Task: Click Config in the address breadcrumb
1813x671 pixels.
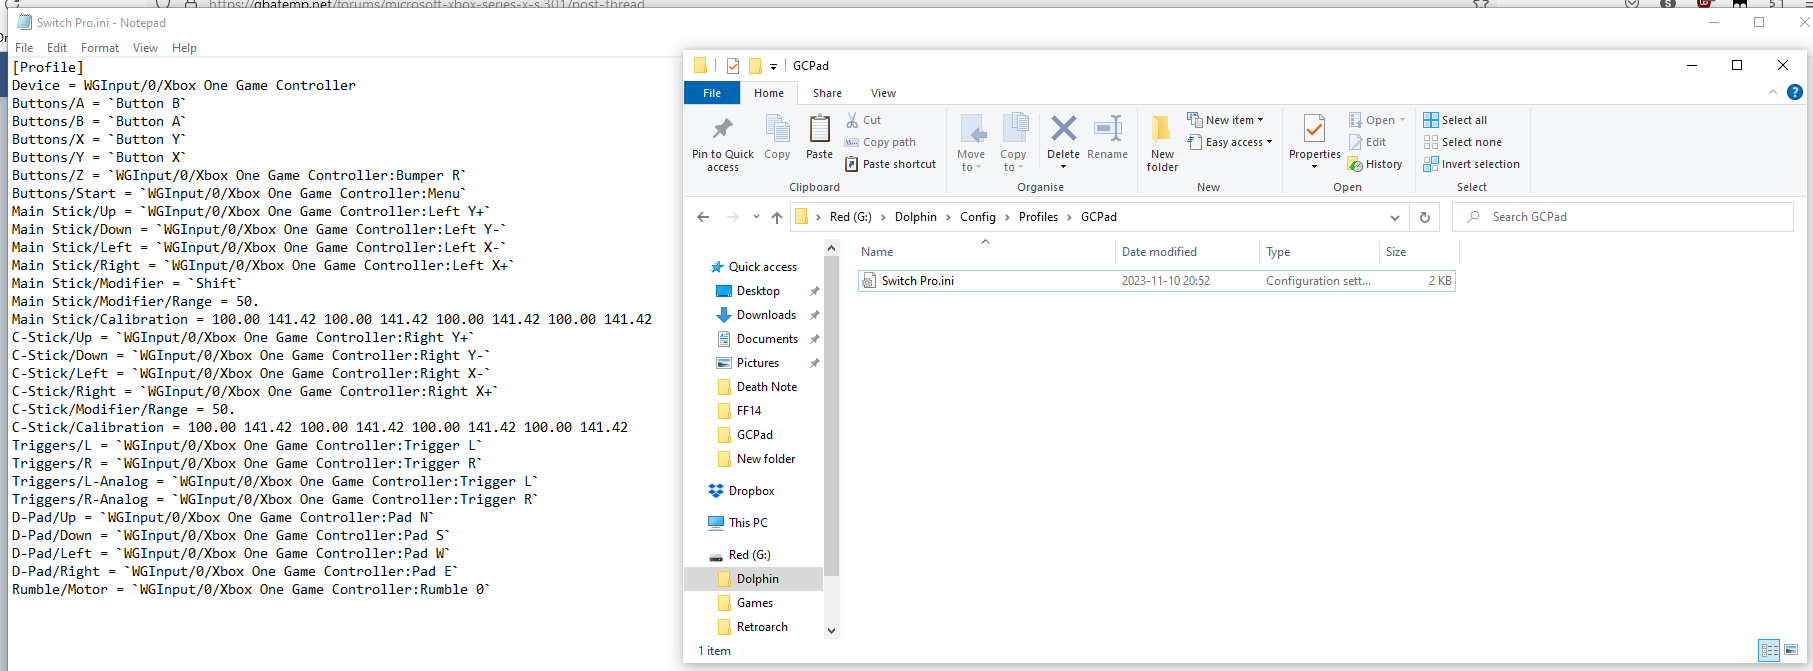Action: (978, 217)
